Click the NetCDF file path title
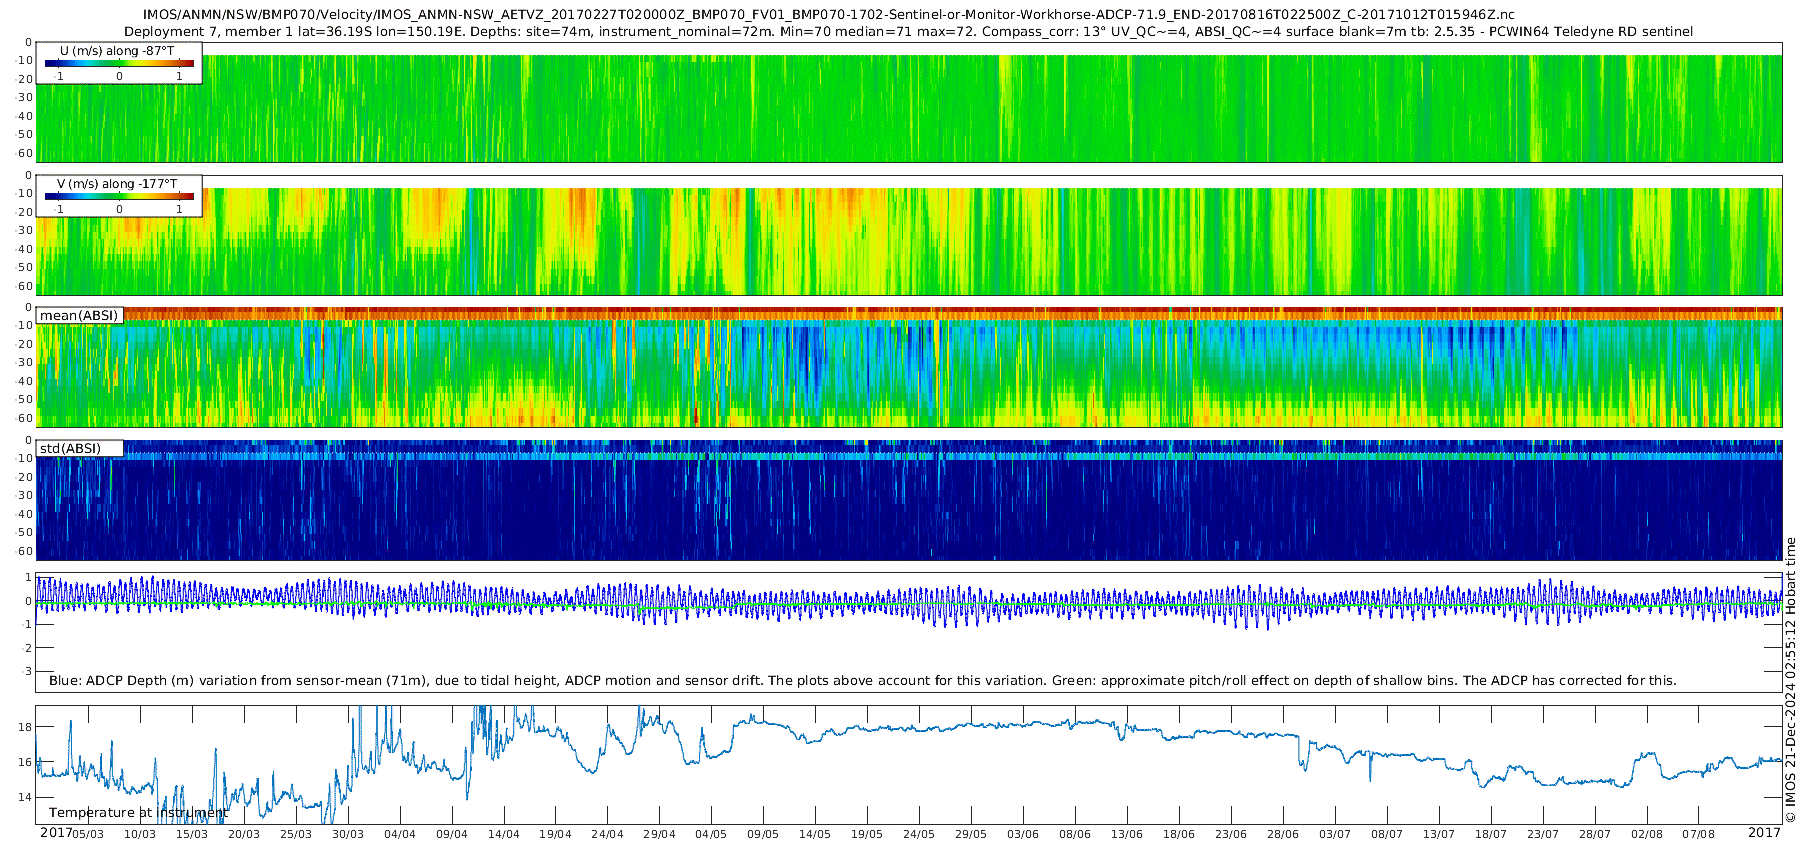This screenshot has width=1800, height=850. 828,15
